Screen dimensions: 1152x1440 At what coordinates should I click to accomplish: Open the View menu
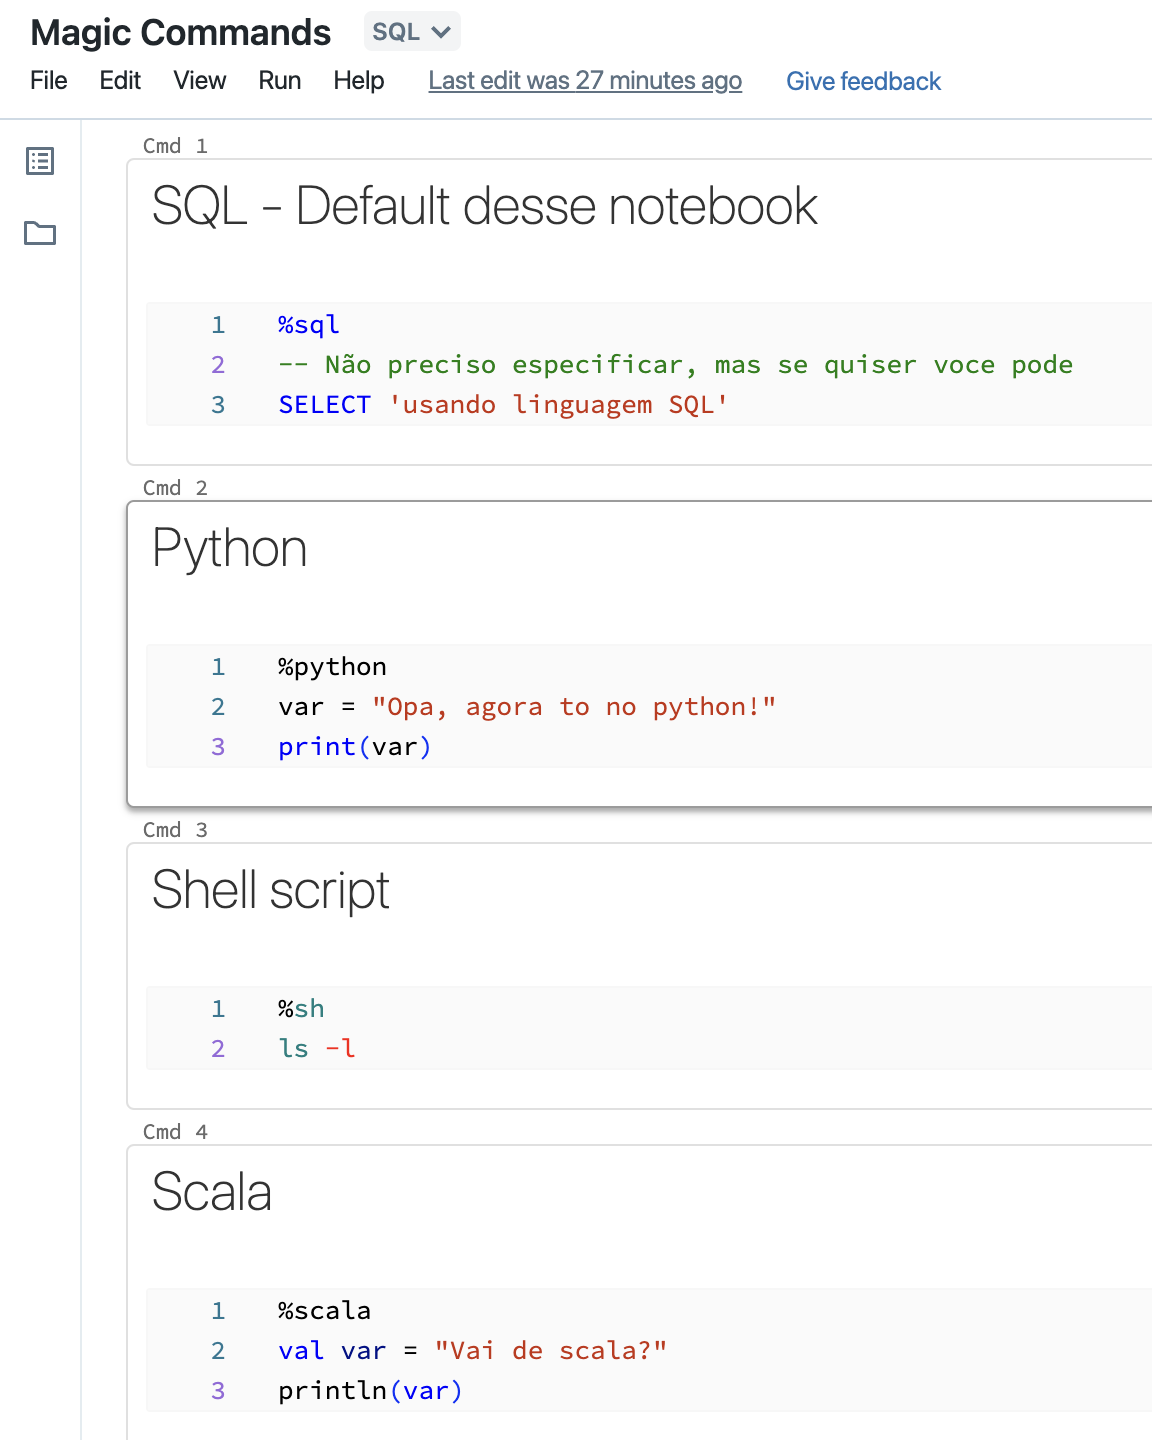[x=200, y=81]
